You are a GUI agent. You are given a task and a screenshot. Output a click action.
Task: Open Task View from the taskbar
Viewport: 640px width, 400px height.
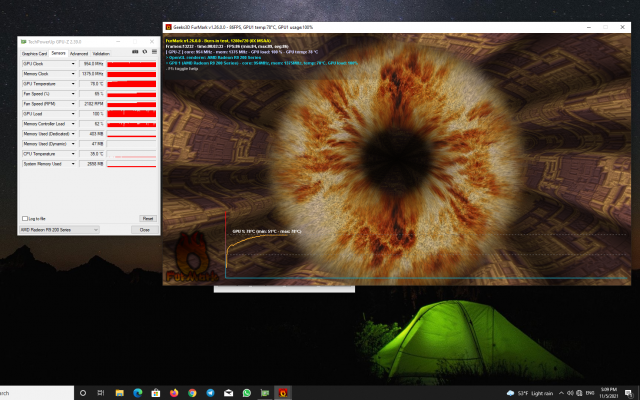click(101, 393)
